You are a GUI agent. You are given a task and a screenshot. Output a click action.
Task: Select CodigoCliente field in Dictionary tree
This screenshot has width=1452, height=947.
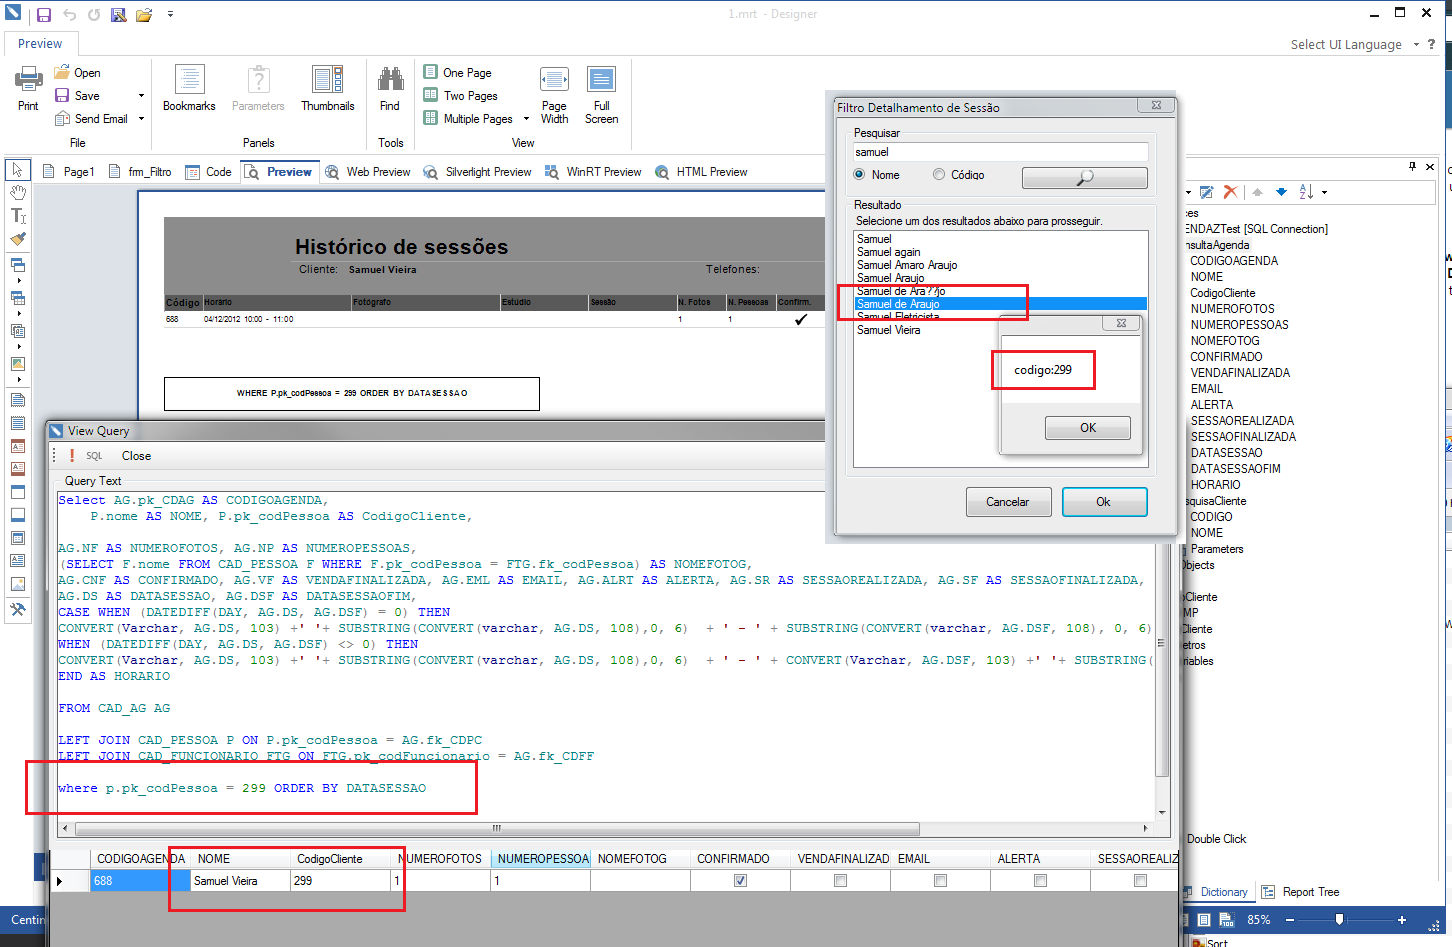click(1223, 293)
